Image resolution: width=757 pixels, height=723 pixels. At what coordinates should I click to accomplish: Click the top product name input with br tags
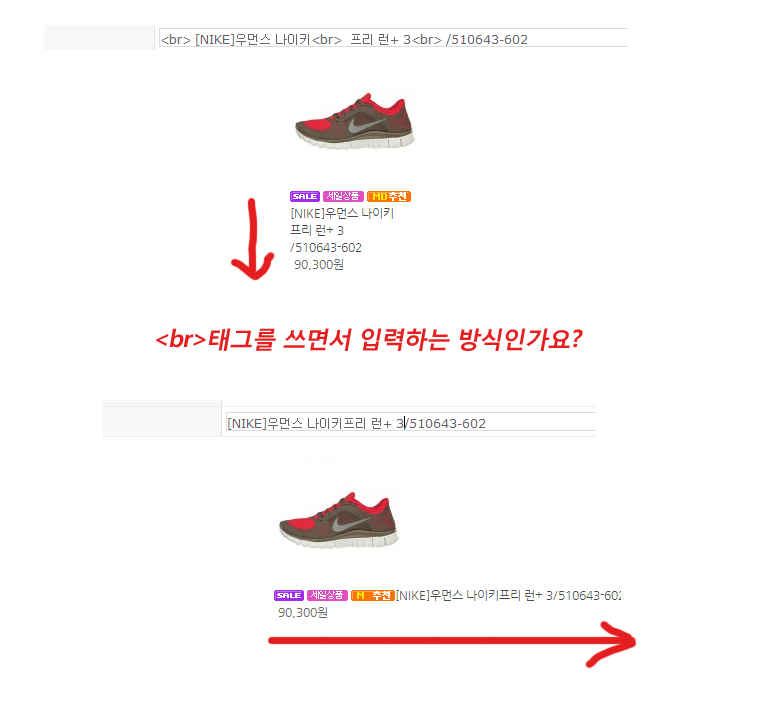[393, 38]
